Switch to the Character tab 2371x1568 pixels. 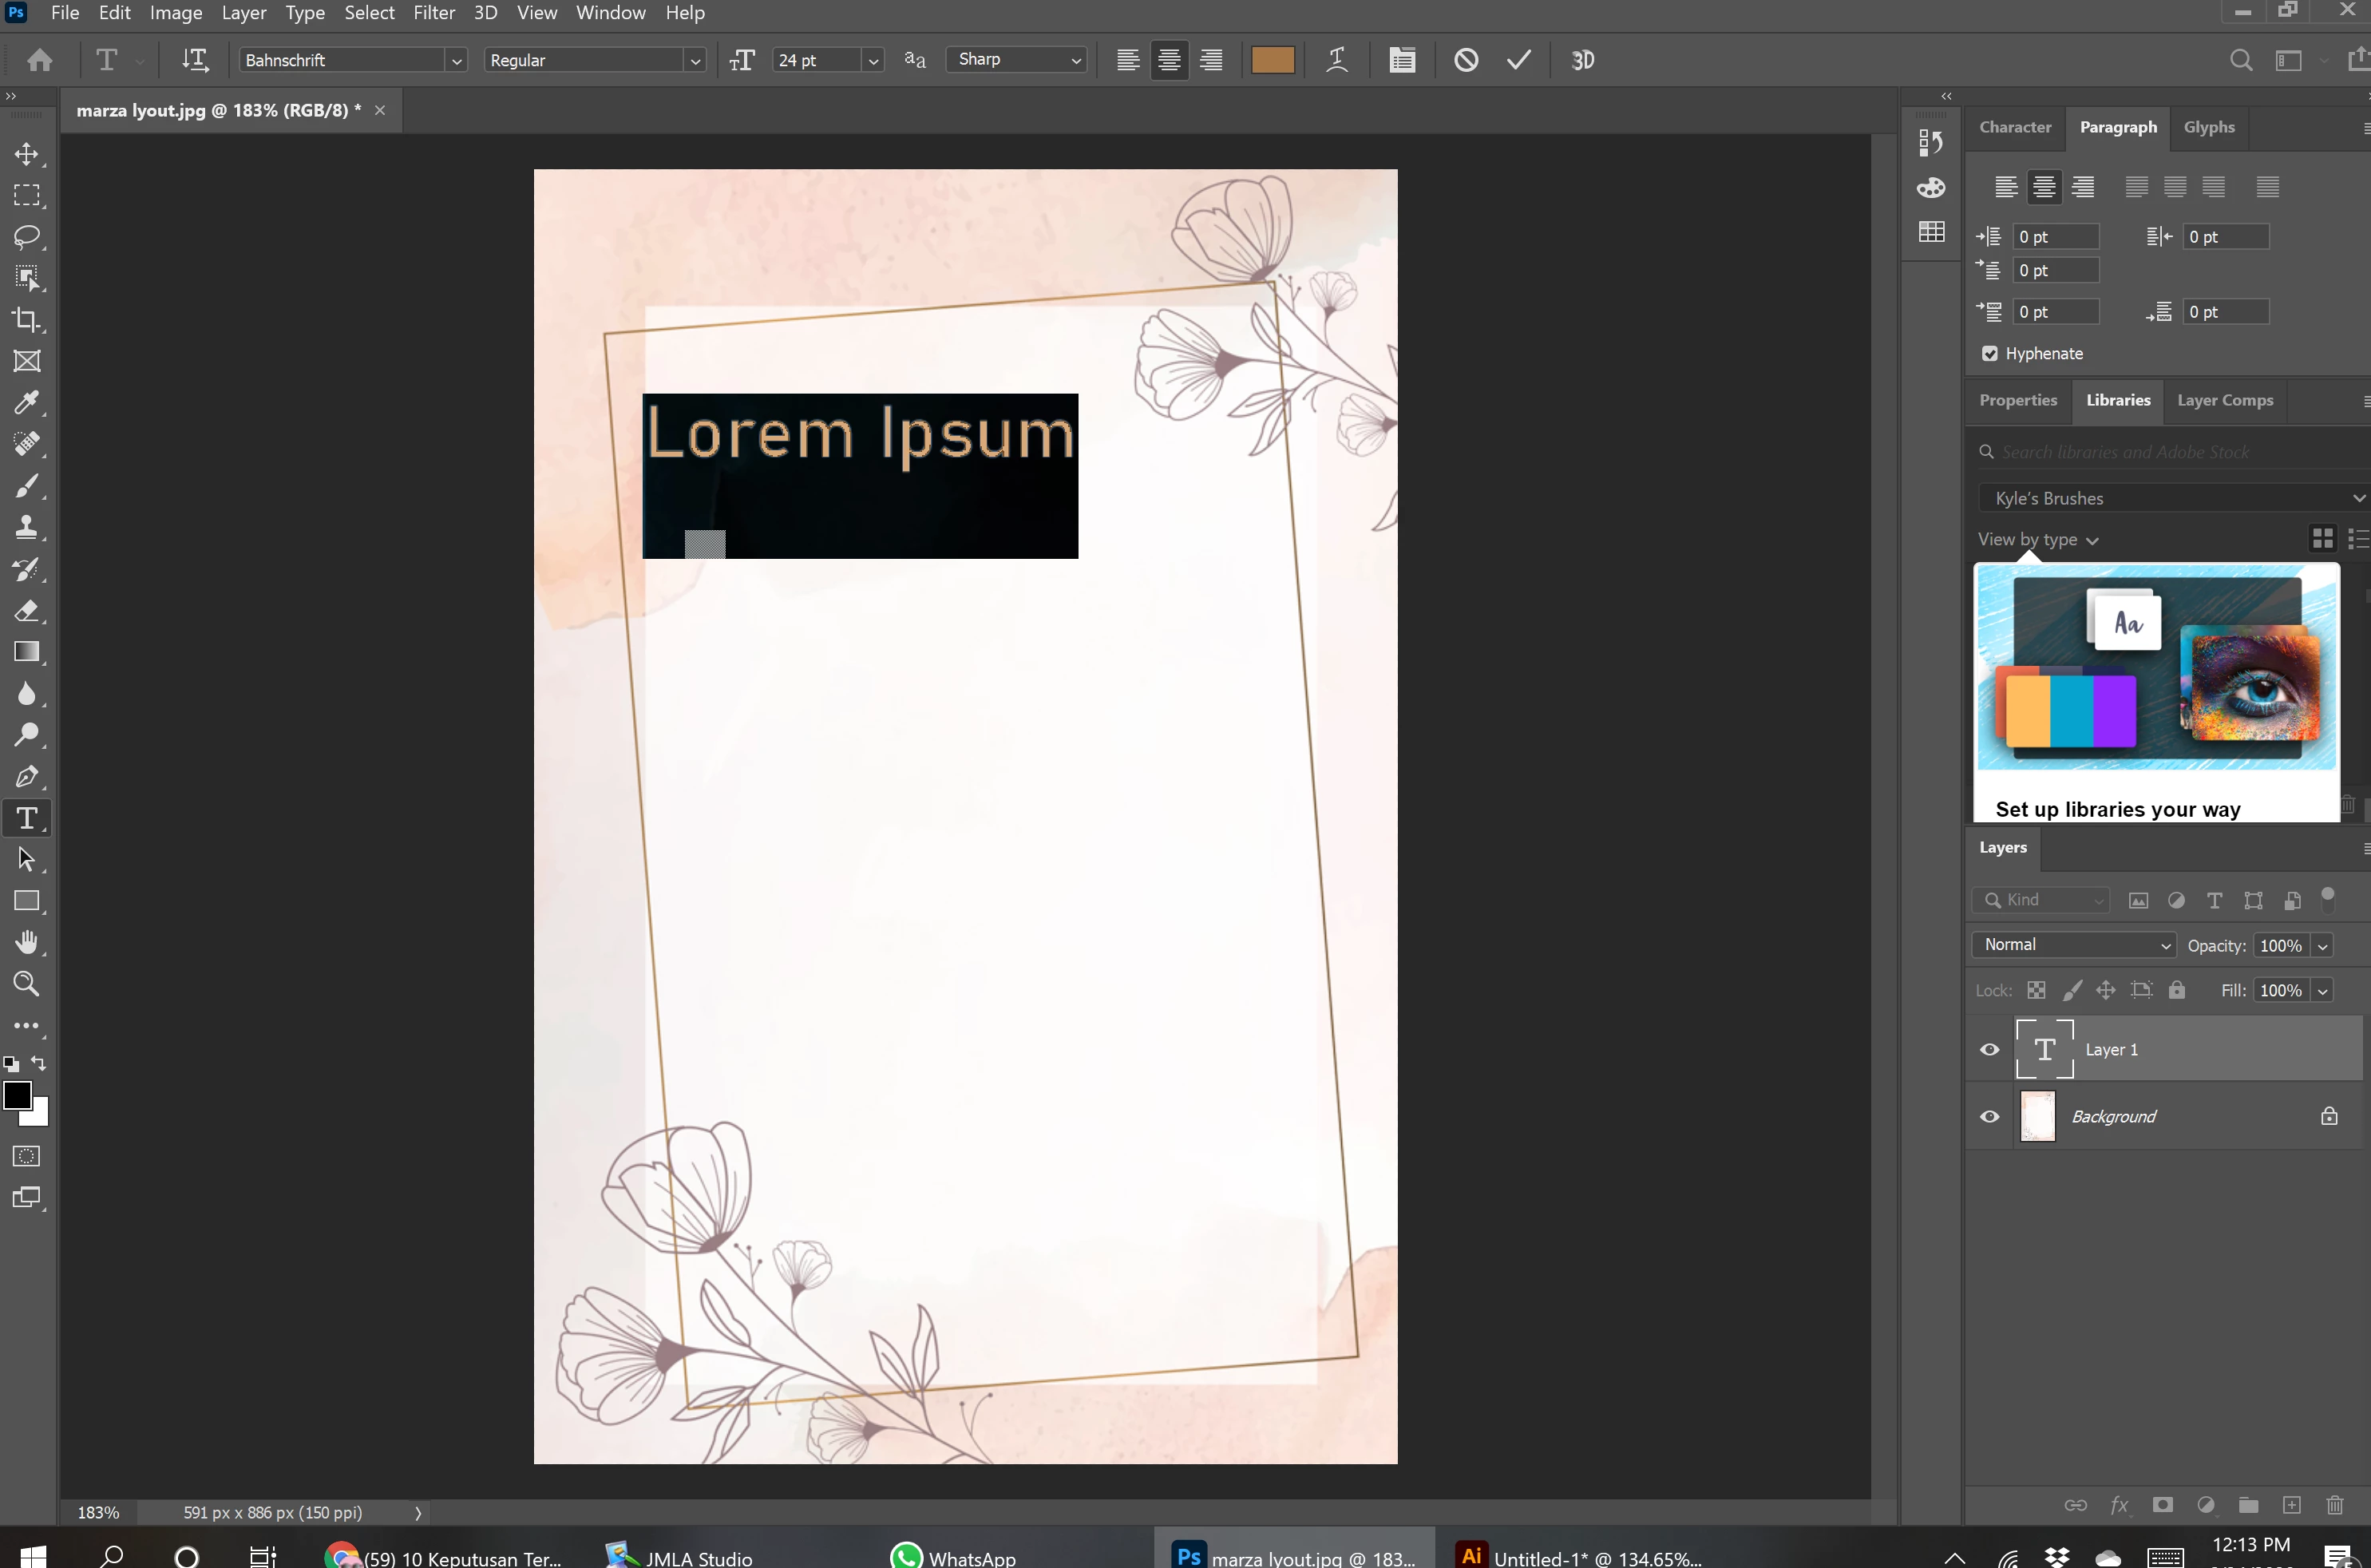pyautogui.click(x=2014, y=127)
